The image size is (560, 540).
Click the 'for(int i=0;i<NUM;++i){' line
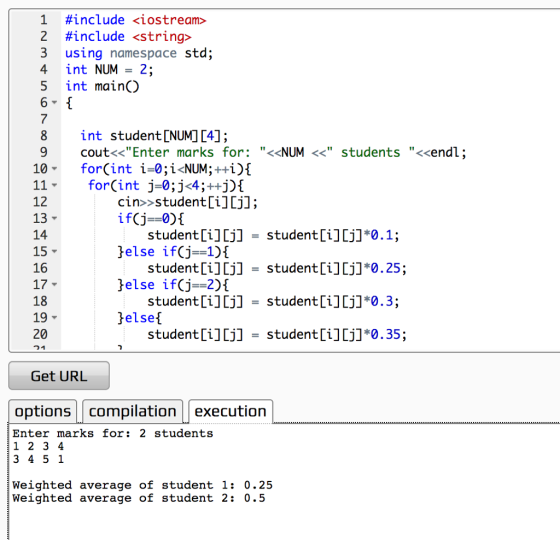166,169
